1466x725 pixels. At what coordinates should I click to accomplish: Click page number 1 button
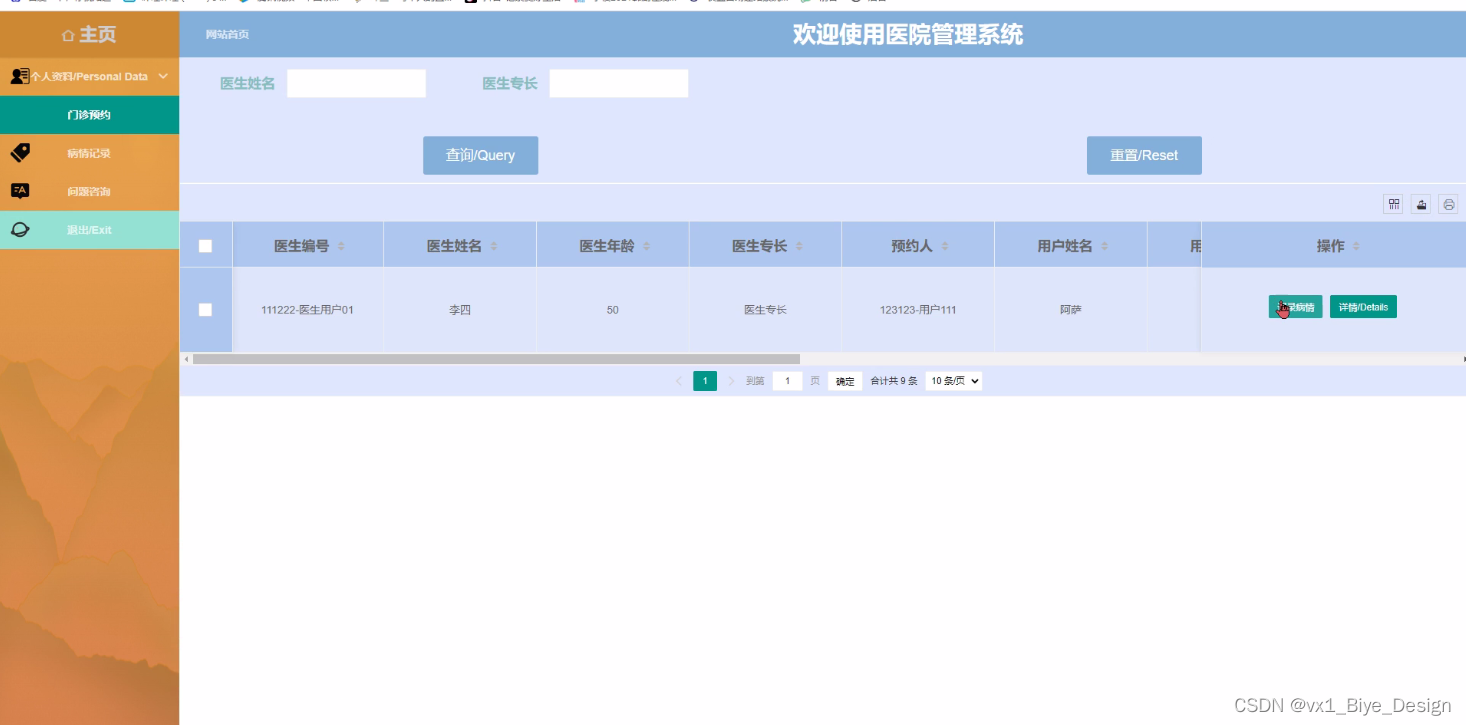tap(705, 381)
